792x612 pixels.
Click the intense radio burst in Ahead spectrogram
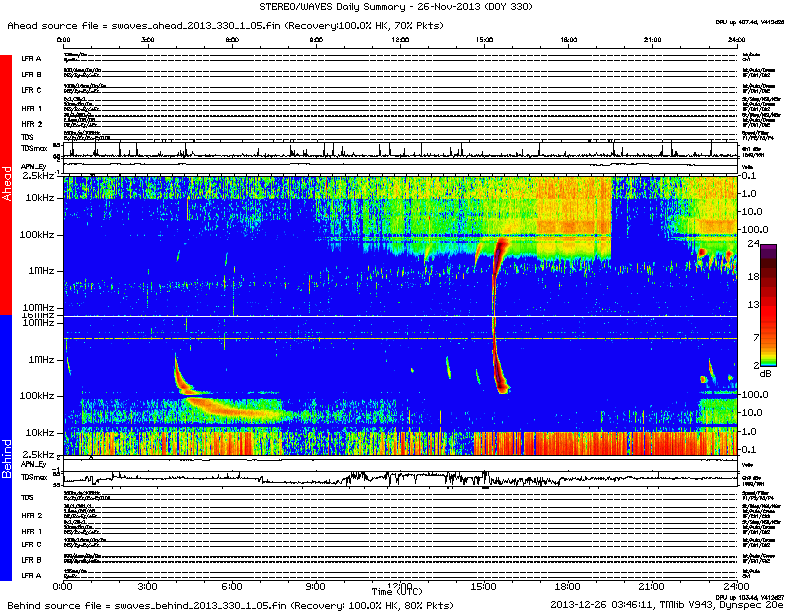pos(497,250)
